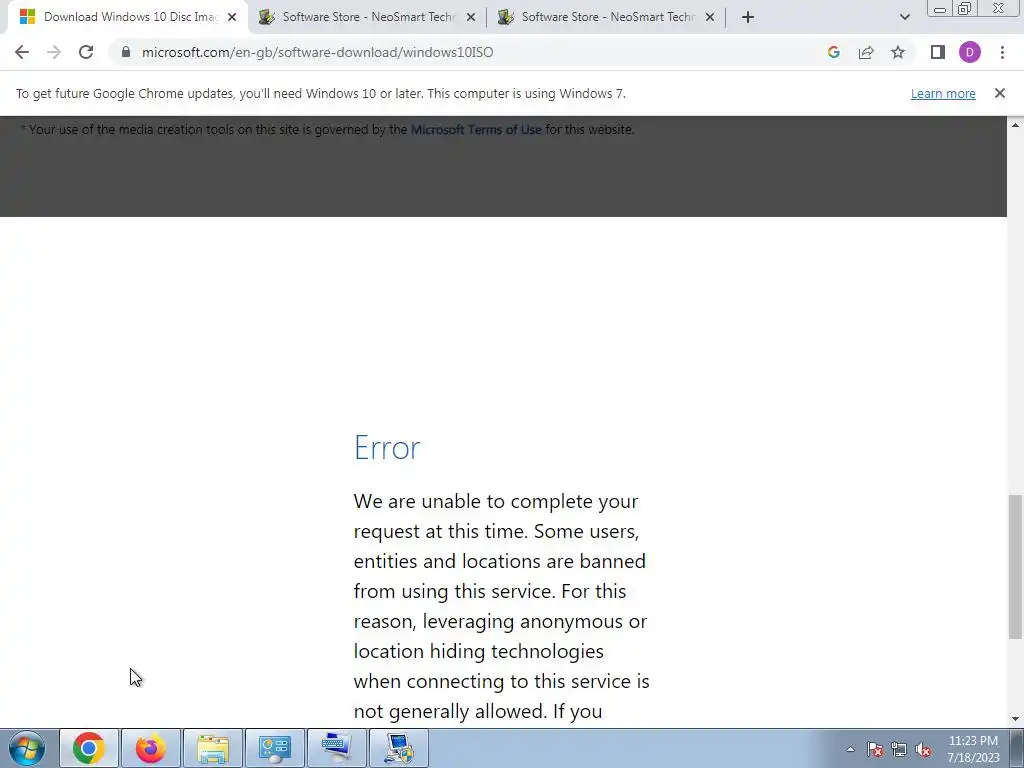The height and width of the screenshot is (768, 1024).
Task: Click the Show desktop button
Action: pos(1017,748)
